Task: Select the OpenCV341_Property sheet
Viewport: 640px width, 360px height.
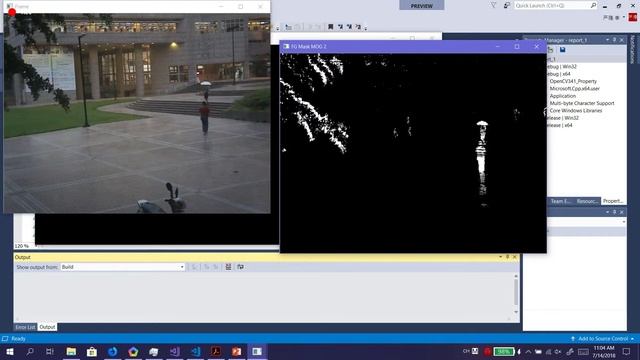Action: (x=573, y=81)
